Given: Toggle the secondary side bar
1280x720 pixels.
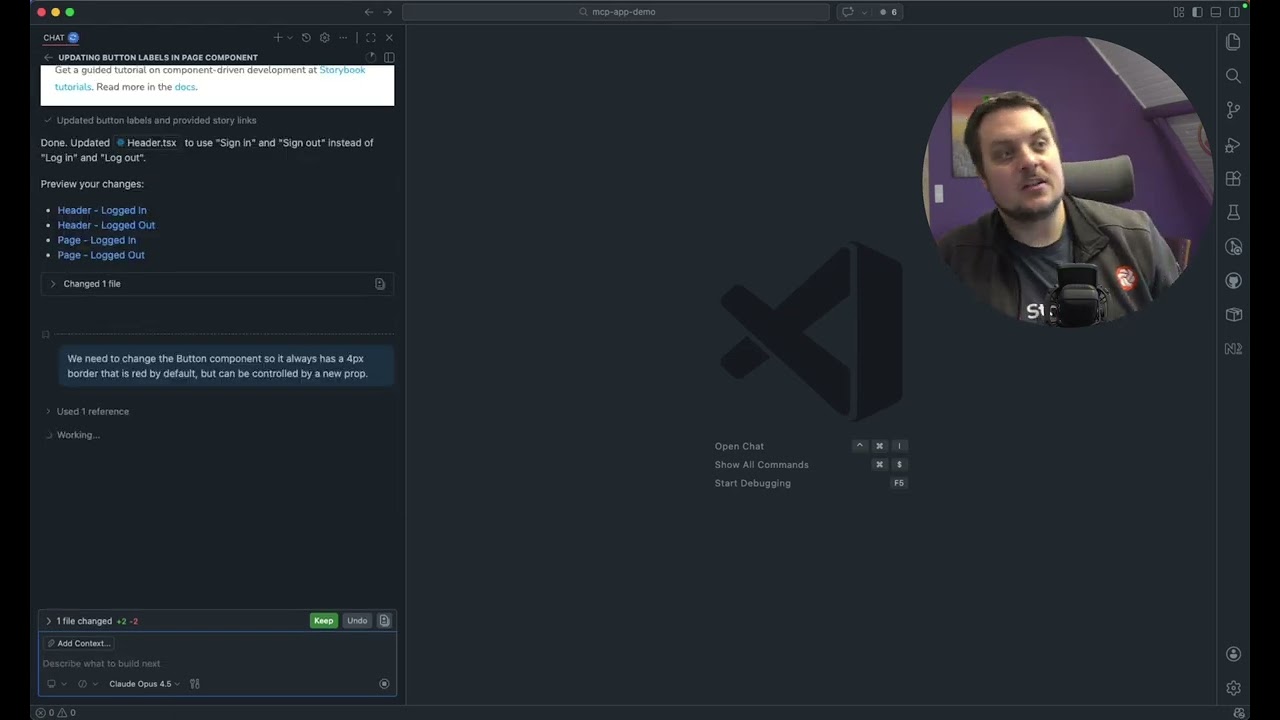Looking at the screenshot, I should (x=1197, y=12).
